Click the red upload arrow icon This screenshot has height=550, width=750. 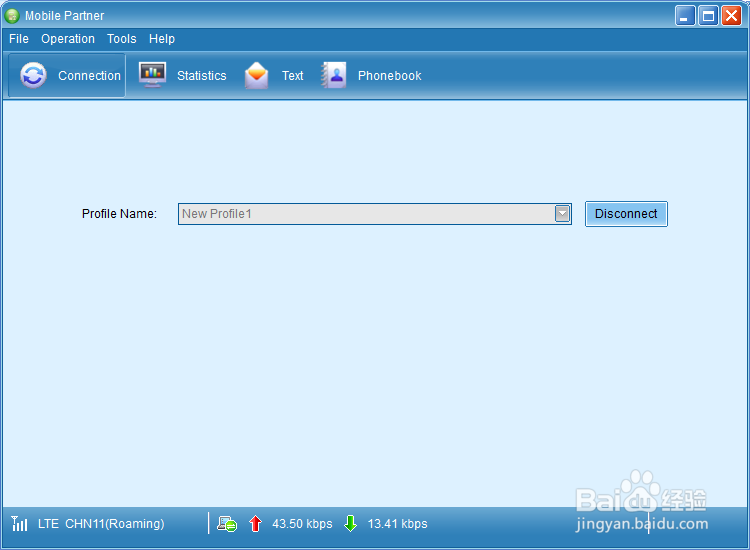pos(255,524)
